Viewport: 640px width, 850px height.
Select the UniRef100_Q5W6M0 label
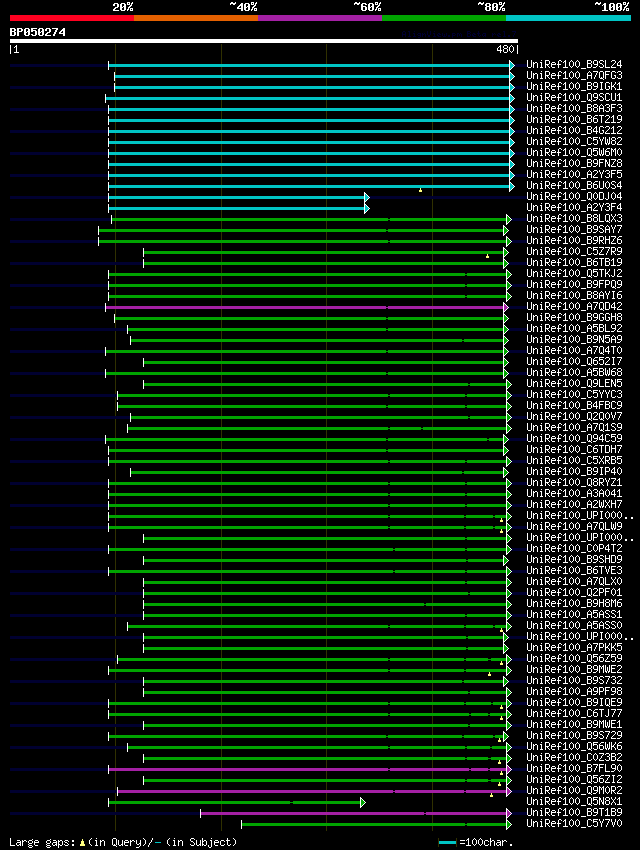(574, 152)
